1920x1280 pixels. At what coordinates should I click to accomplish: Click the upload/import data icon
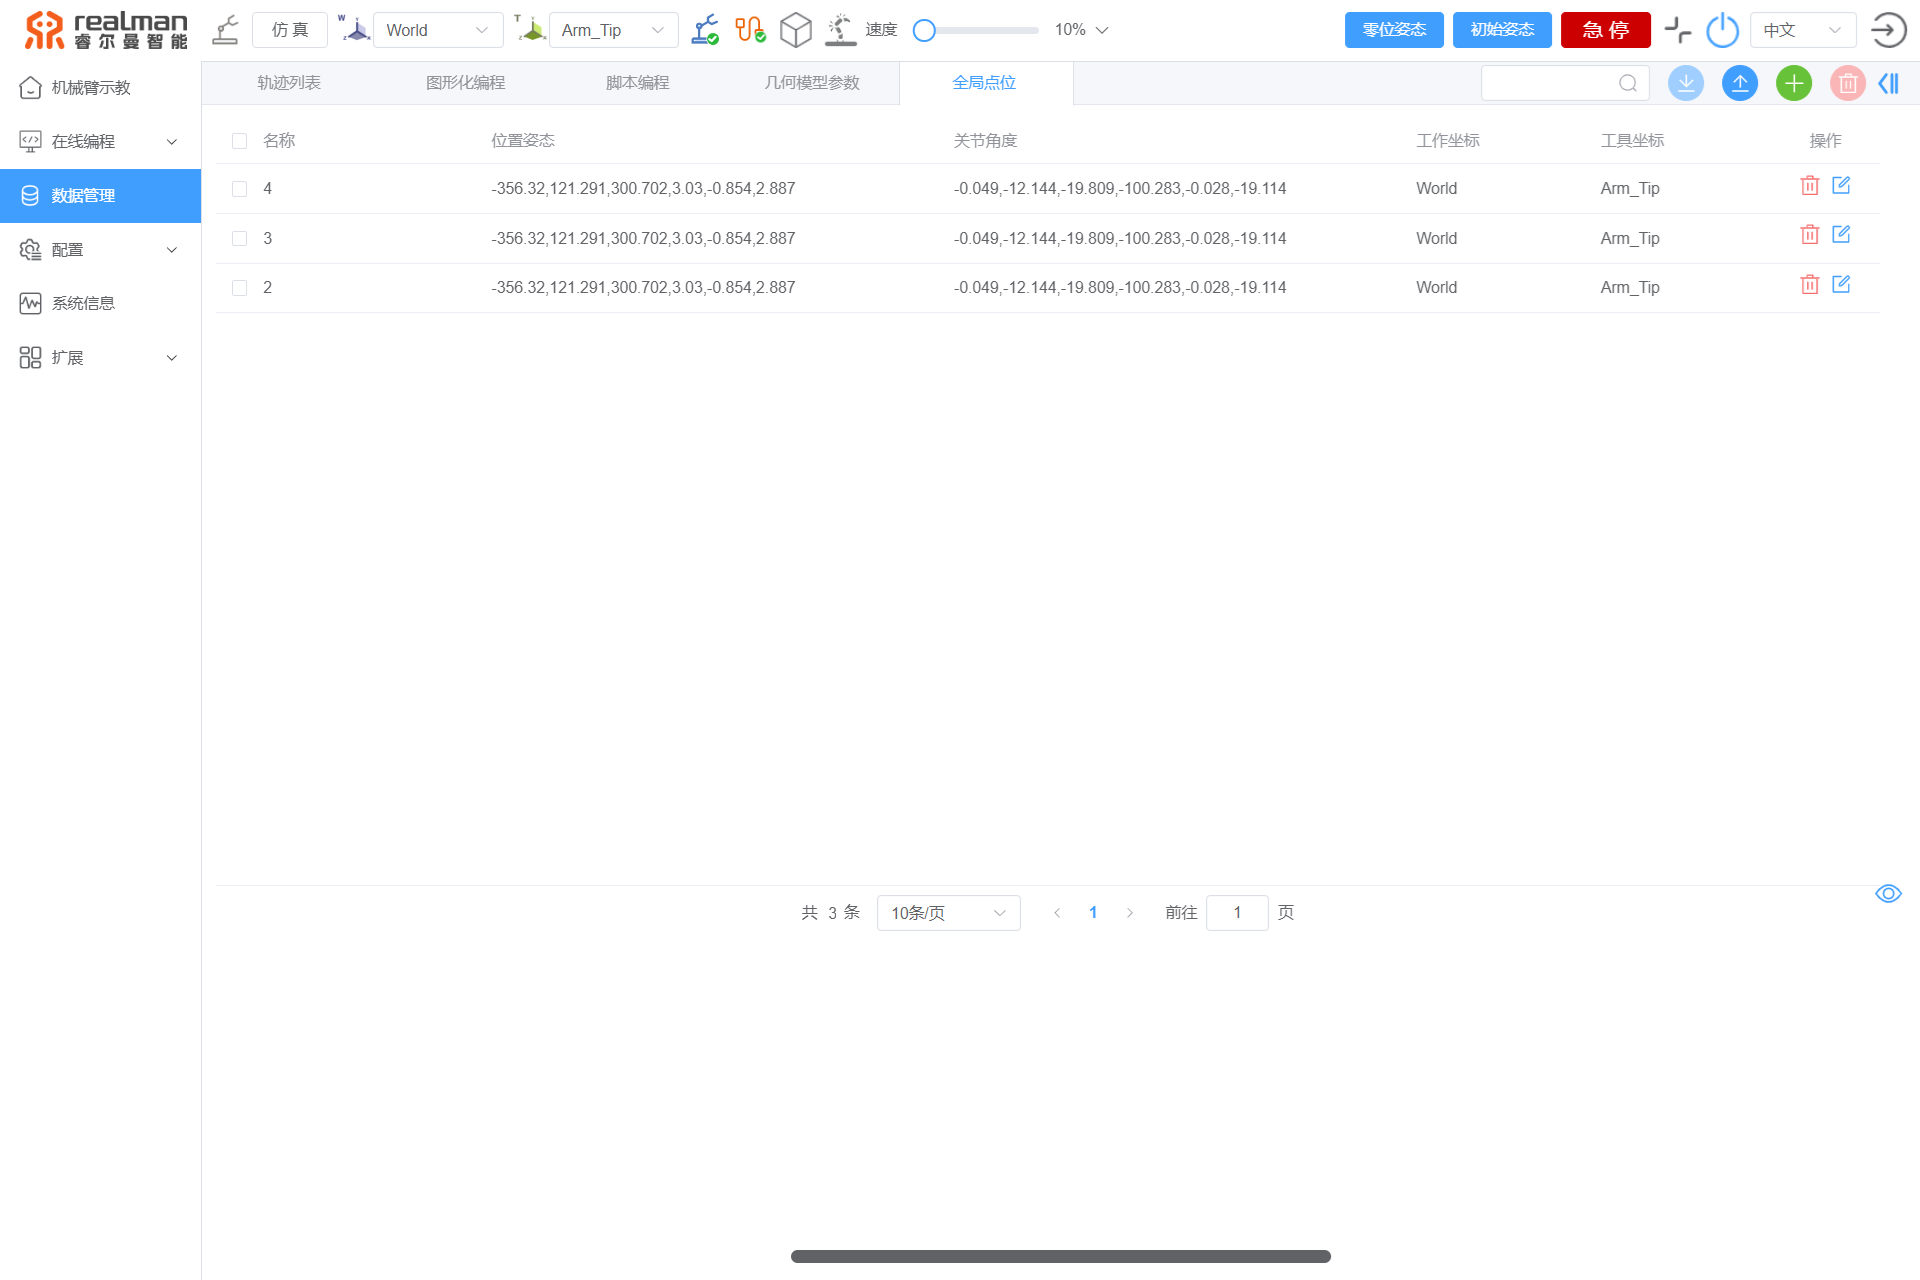(x=1740, y=83)
